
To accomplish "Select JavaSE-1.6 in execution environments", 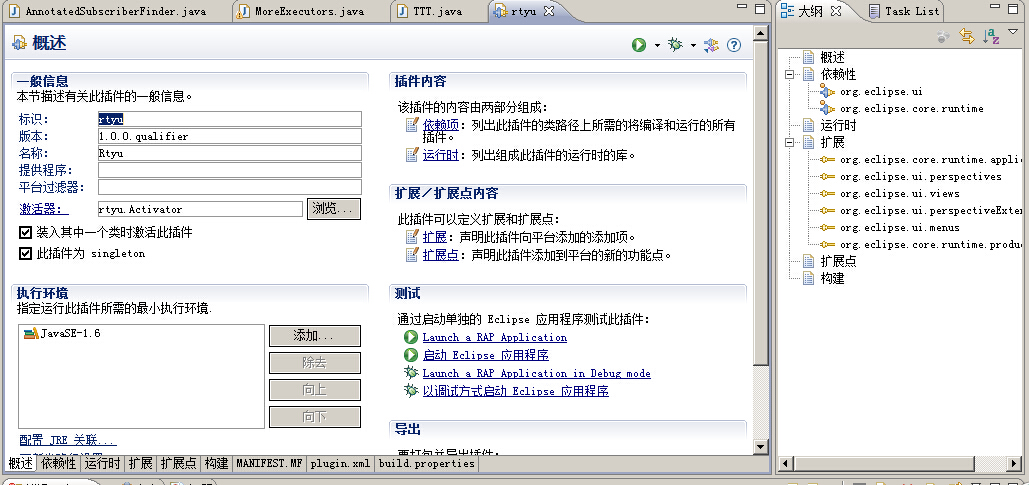I will tap(62, 333).
